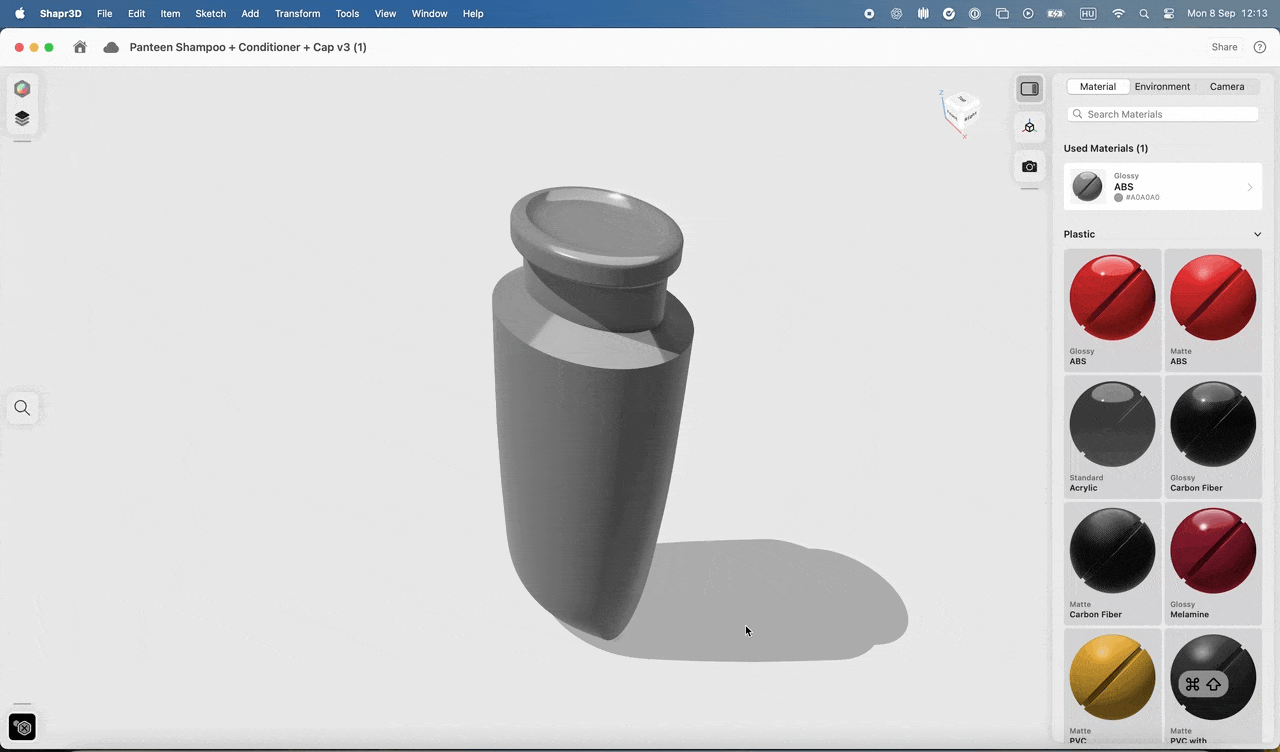Screen dimensions: 1280x752
Task: Click the screen recording stop icon
Action: (869, 13)
